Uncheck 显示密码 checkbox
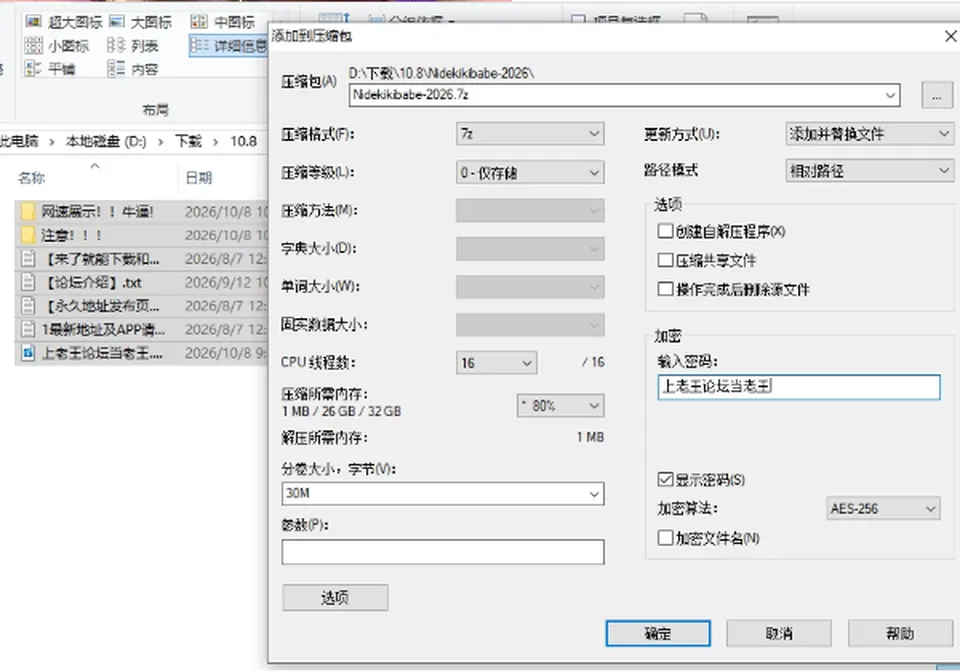The height and width of the screenshot is (672, 960). pos(665,479)
